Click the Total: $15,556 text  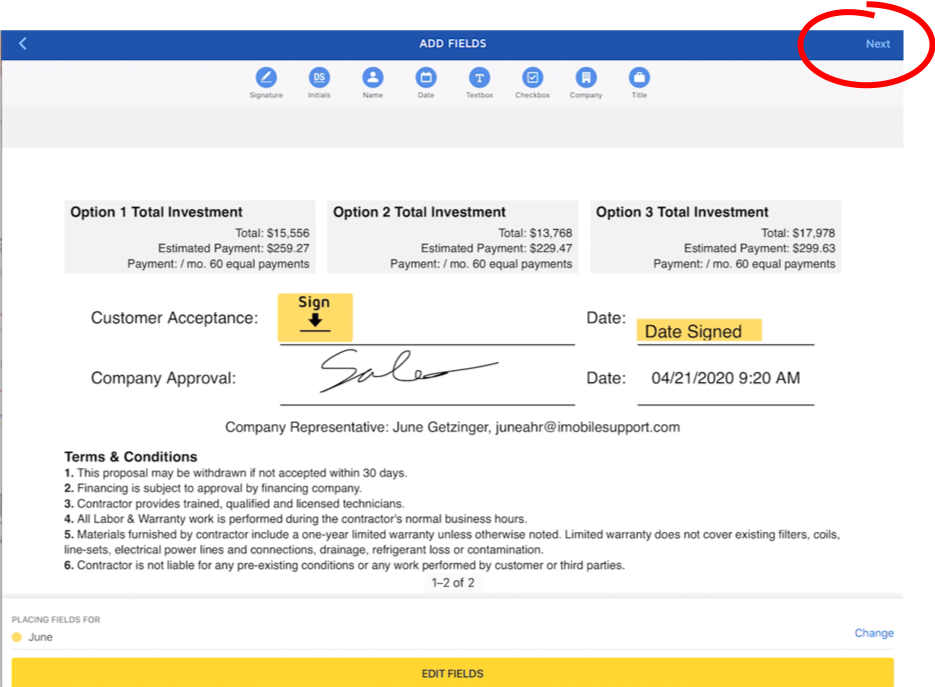point(272,233)
